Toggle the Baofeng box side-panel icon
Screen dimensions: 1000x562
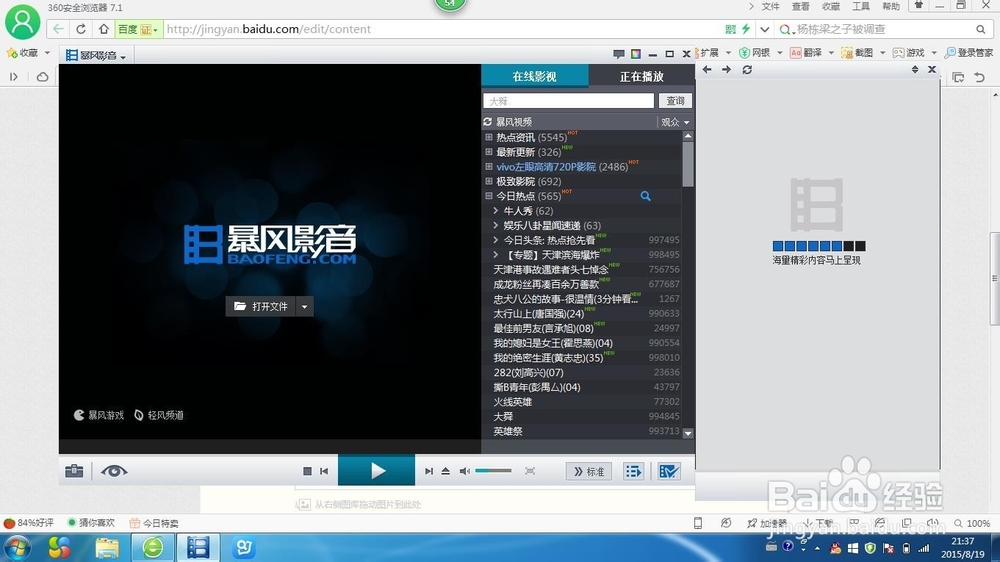click(668, 471)
